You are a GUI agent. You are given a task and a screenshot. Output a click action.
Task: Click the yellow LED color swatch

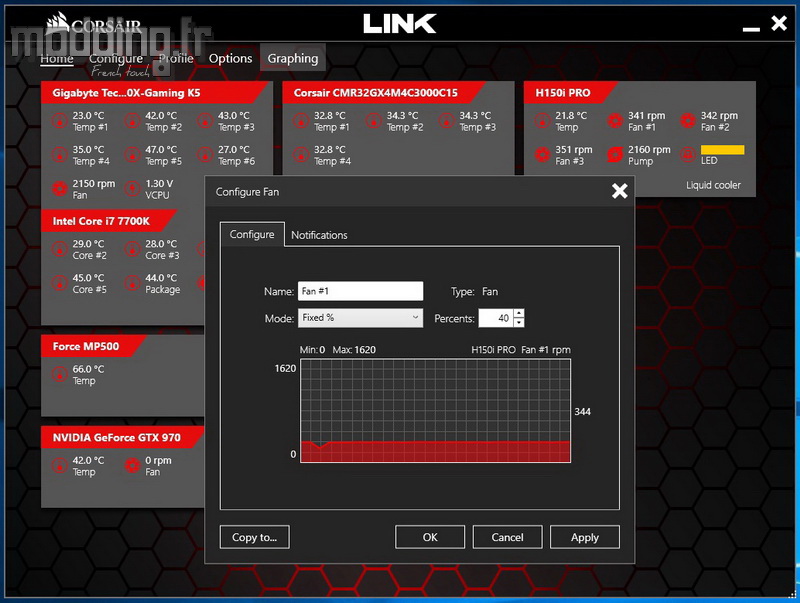tap(722, 149)
